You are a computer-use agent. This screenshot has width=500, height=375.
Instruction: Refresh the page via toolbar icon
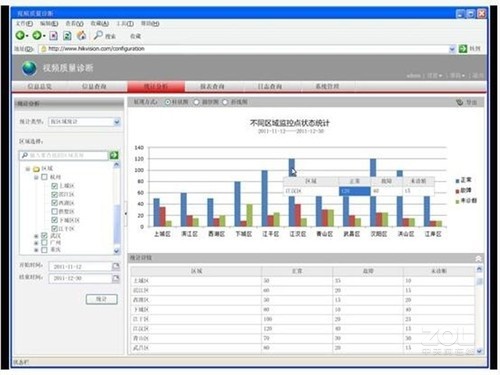pyautogui.click(x=67, y=35)
